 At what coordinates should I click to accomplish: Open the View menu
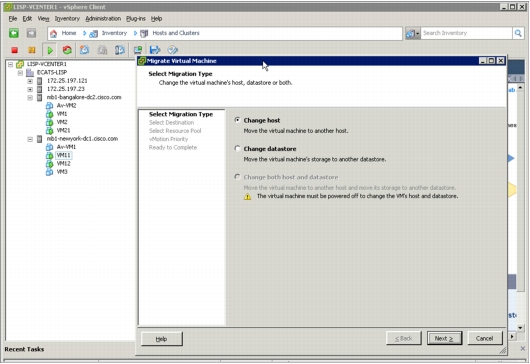[43, 19]
